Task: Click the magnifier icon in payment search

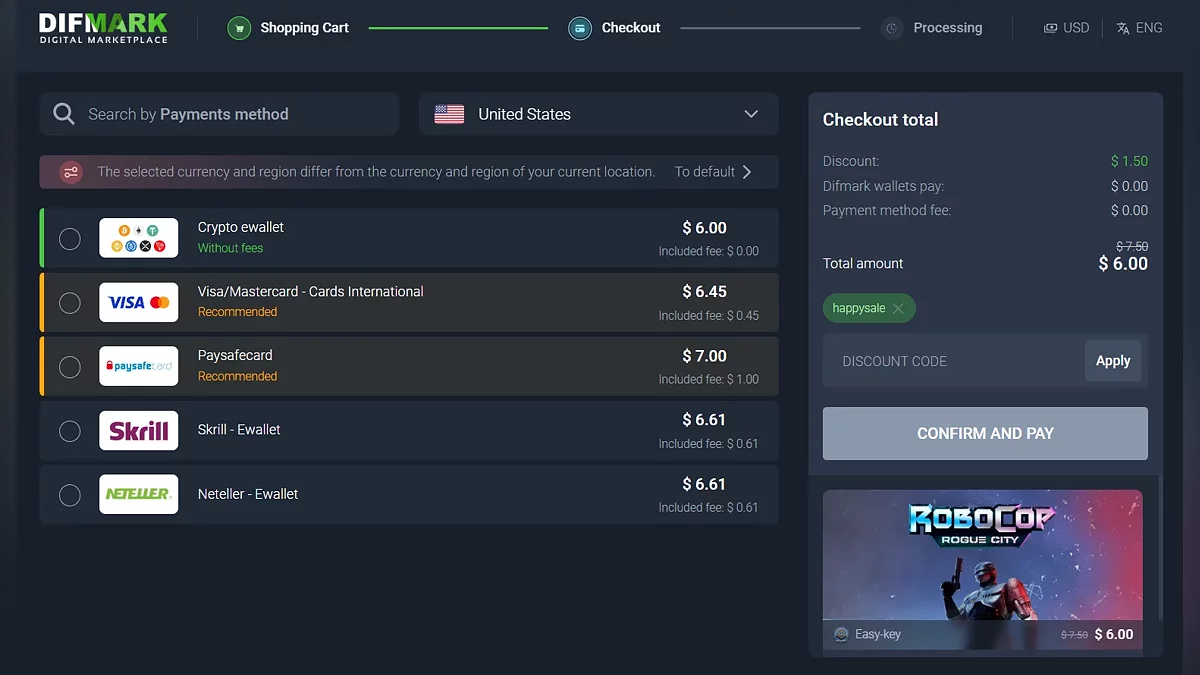Action: point(64,114)
